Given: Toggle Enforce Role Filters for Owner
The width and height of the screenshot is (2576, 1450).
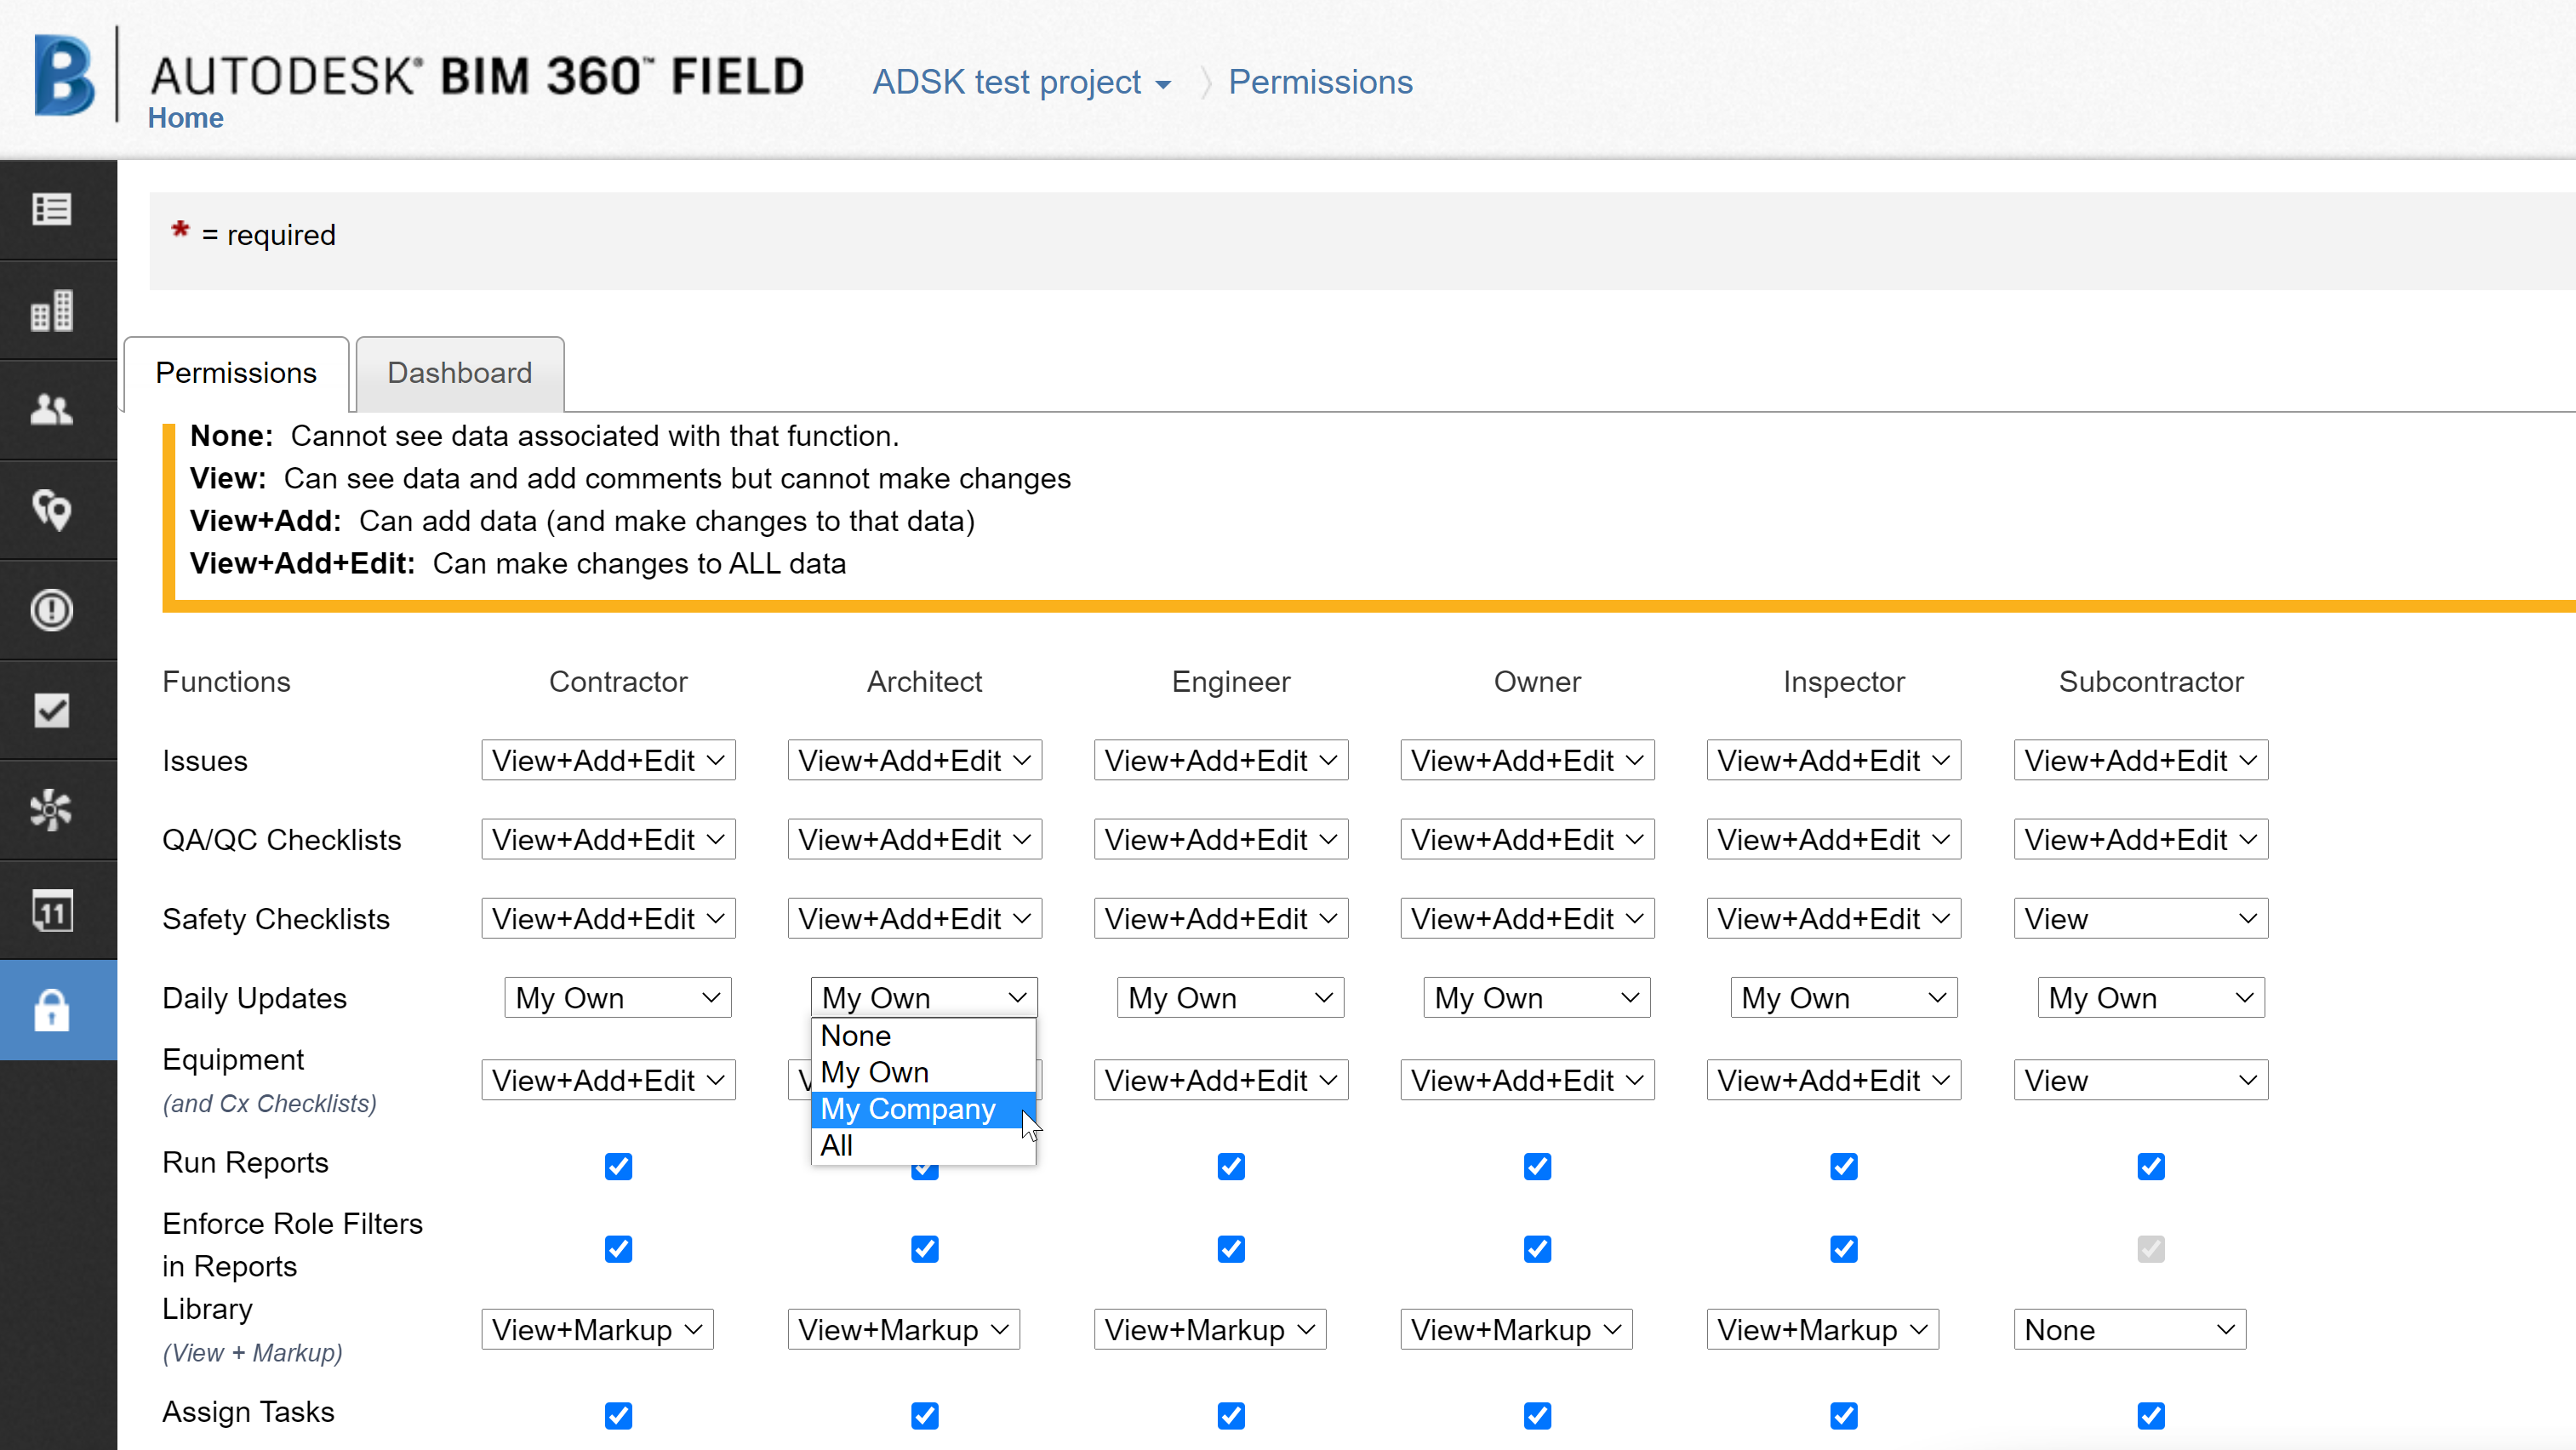Looking at the screenshot, I should coord(1537,1248).
